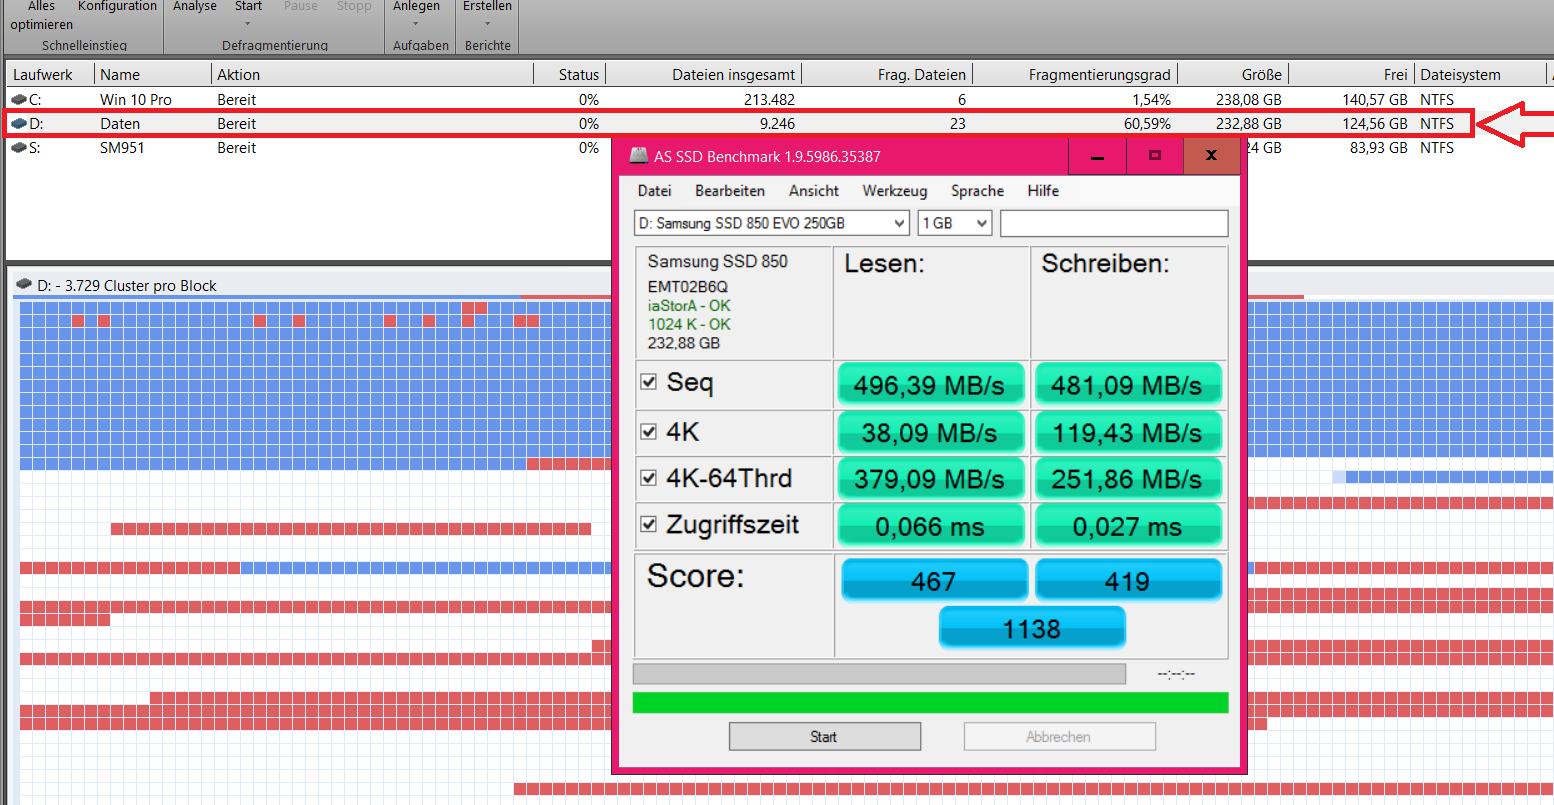Viewport: 1554px width, 805px height.
Task: Sort by Dateien insgesamt column header
Action: point(703,74)
